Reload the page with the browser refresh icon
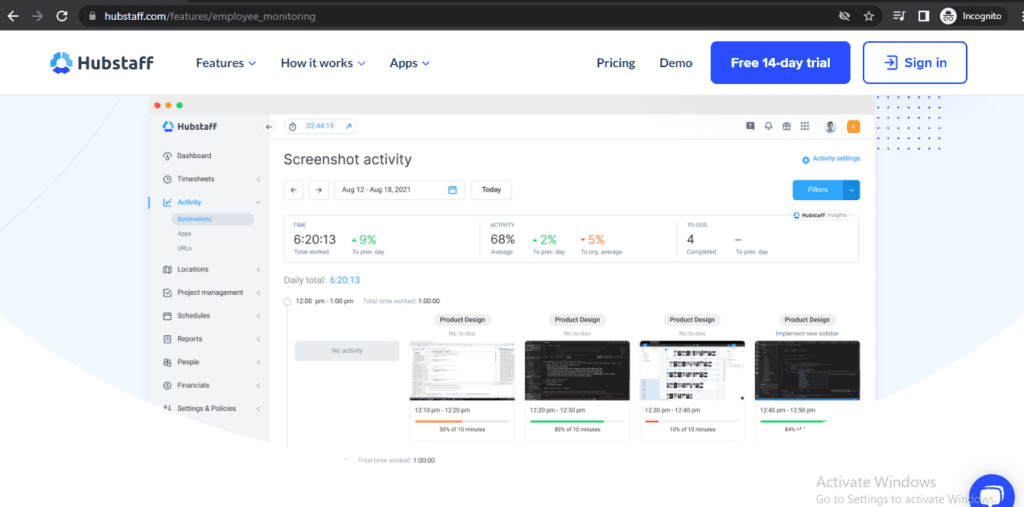 [x=62, y=16]
